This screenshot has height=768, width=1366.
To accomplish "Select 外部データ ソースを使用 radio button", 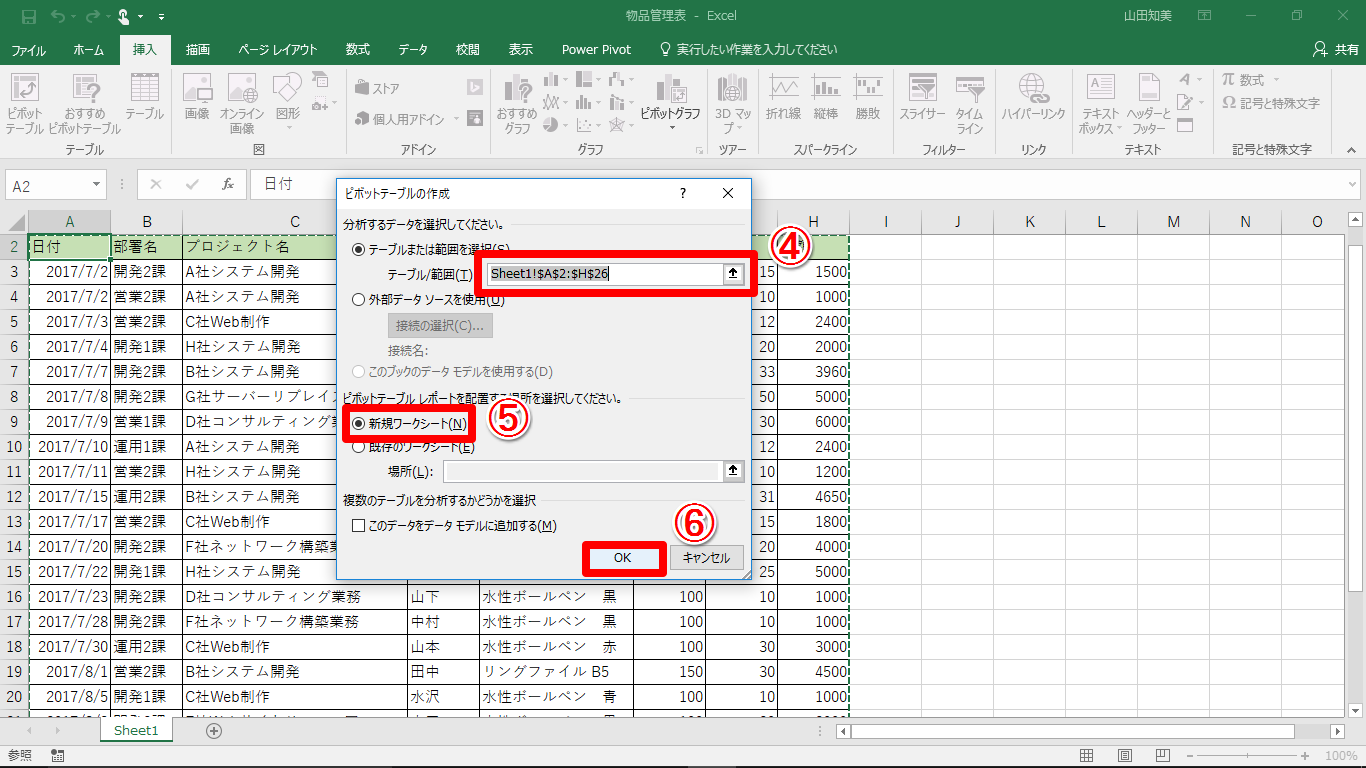I will (360, 299).
